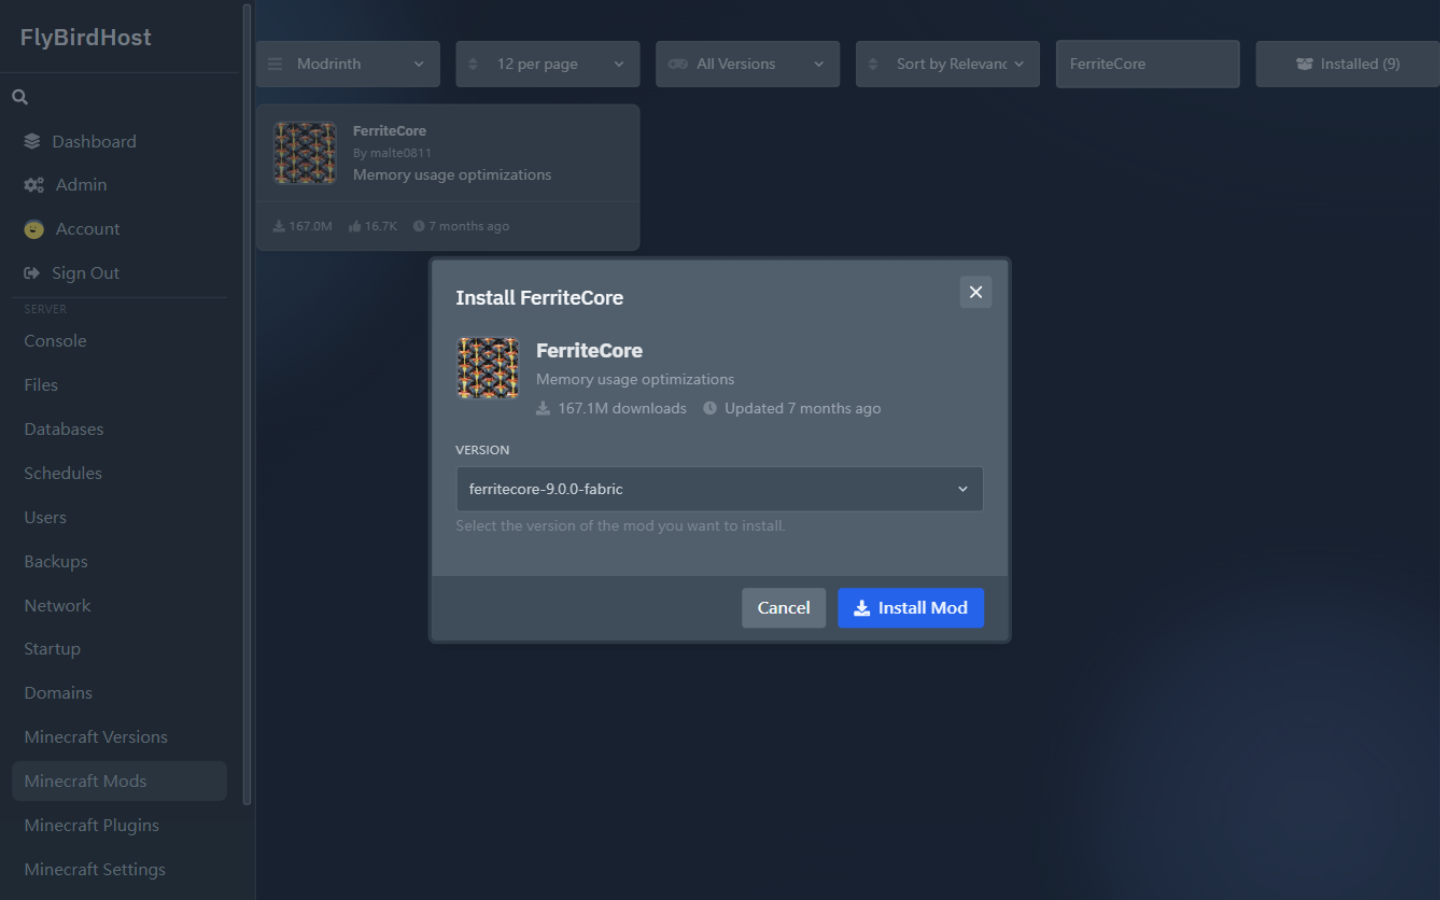Click the Install Mod button
The image size is (1440, 900).
tap(911, 608)
